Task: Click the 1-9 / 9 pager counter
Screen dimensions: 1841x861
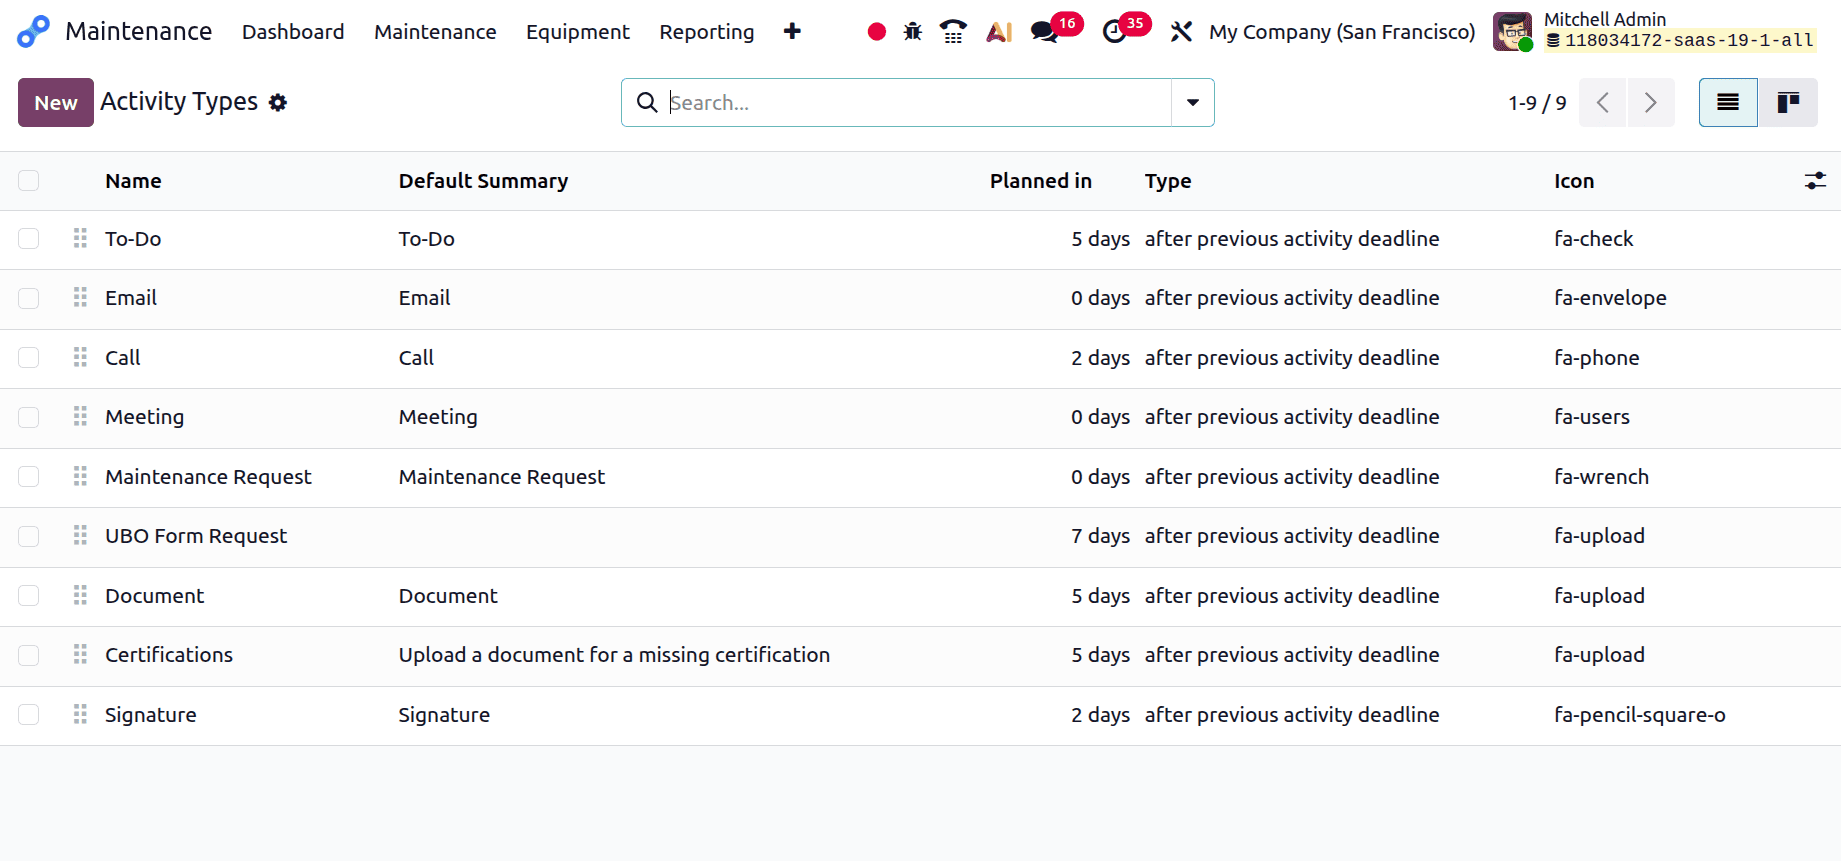Action: click(1537, 103)
